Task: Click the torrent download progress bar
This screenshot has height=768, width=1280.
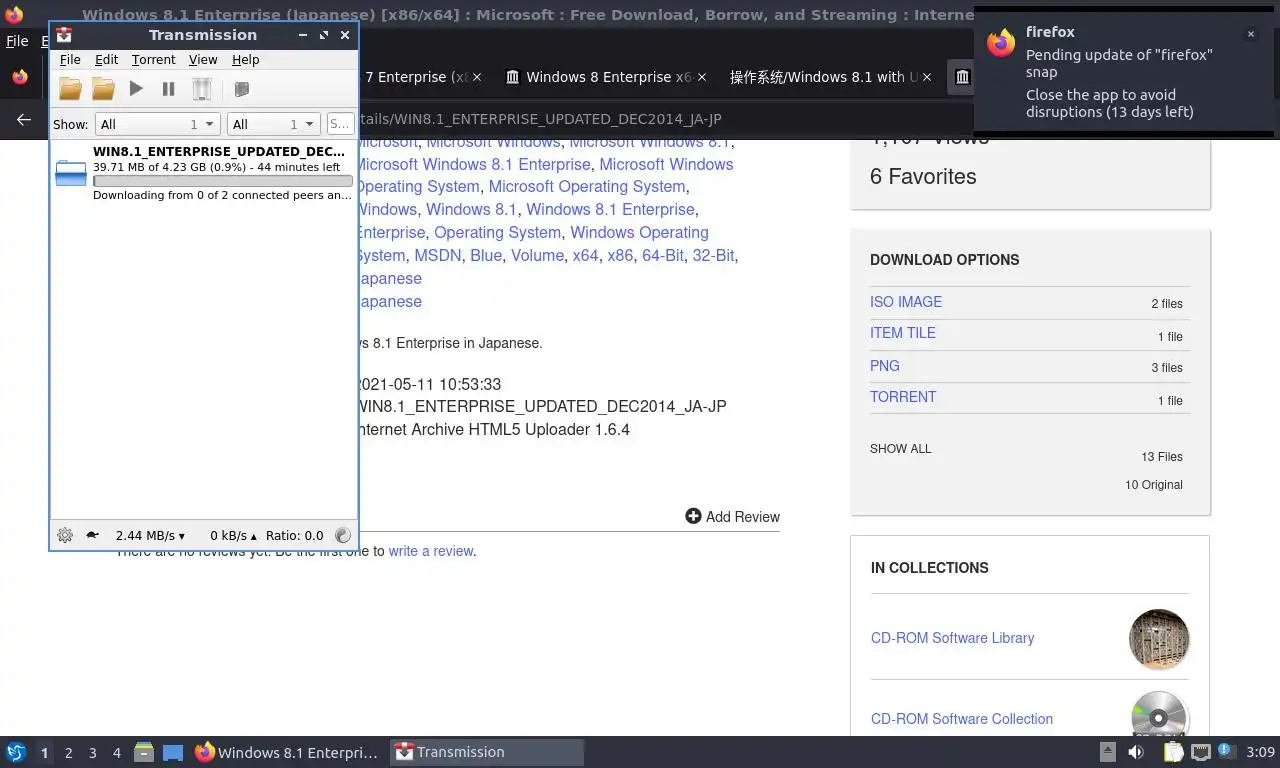Action: [x=223, y=182]
